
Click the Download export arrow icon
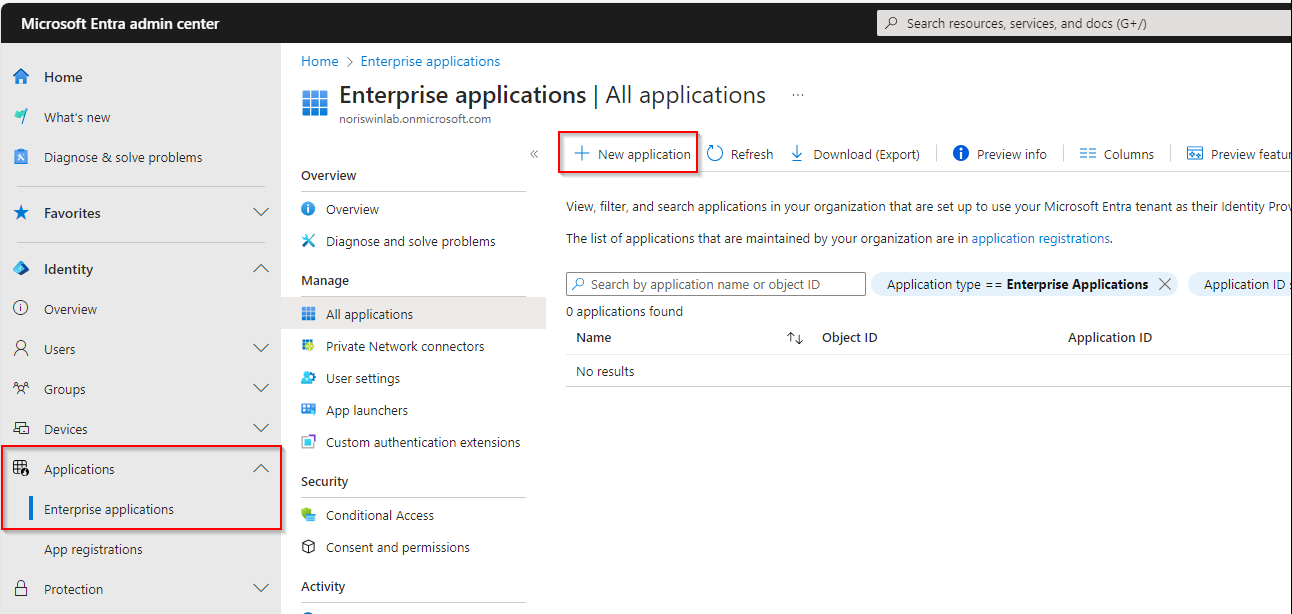(x=797, y=154)
